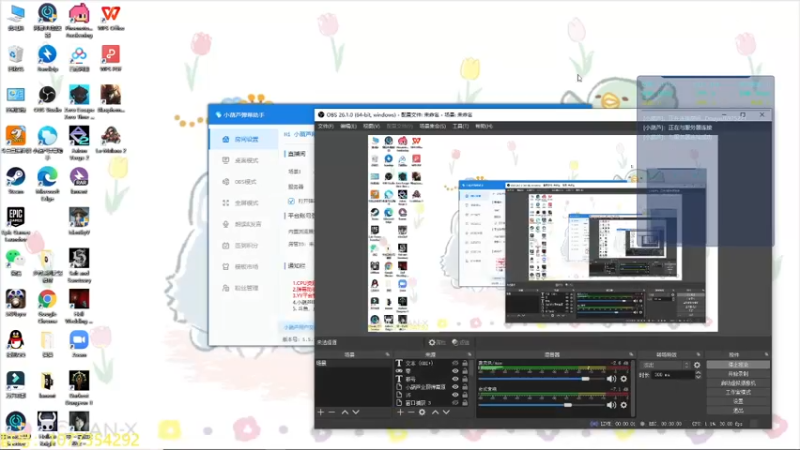The height and width of the screenshot is (450, 800).
Task: Mute the desktop audio channel
Action: (x=611, y=405)
